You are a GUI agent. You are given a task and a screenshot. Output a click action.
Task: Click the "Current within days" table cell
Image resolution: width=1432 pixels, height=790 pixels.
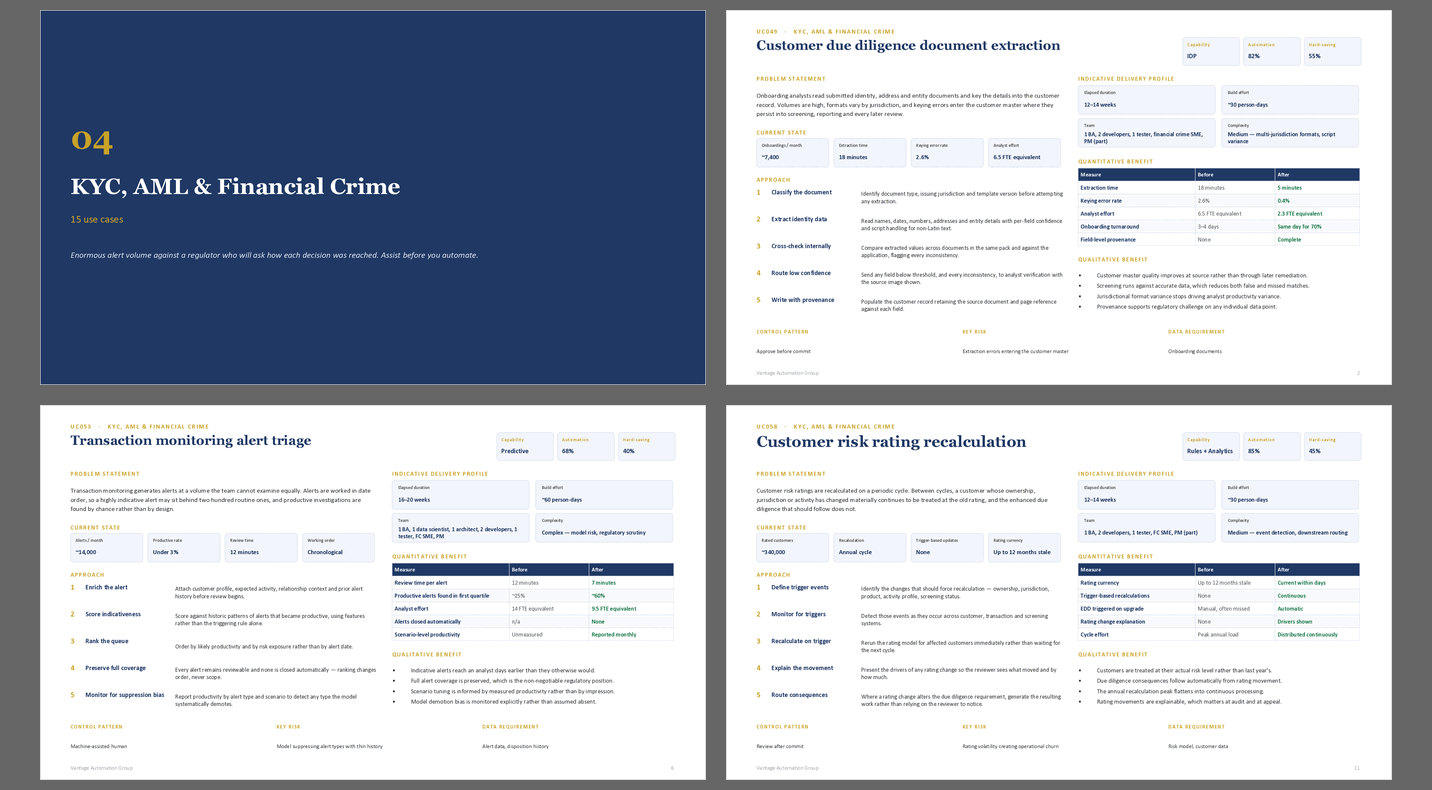[x=1301, y=582]
